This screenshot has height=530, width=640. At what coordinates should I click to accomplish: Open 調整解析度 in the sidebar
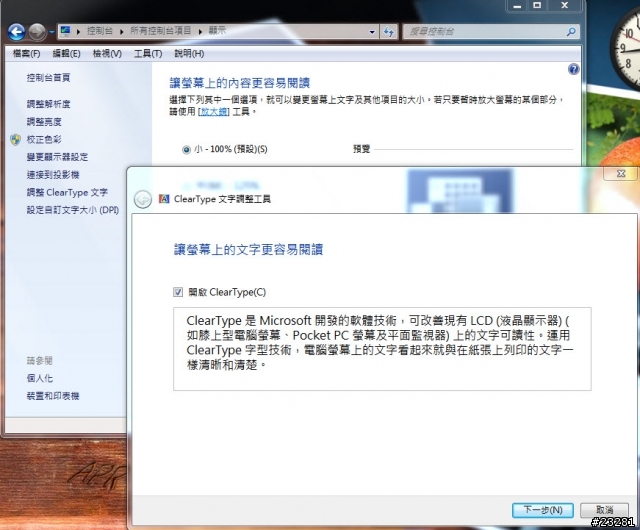pos(48,104)
